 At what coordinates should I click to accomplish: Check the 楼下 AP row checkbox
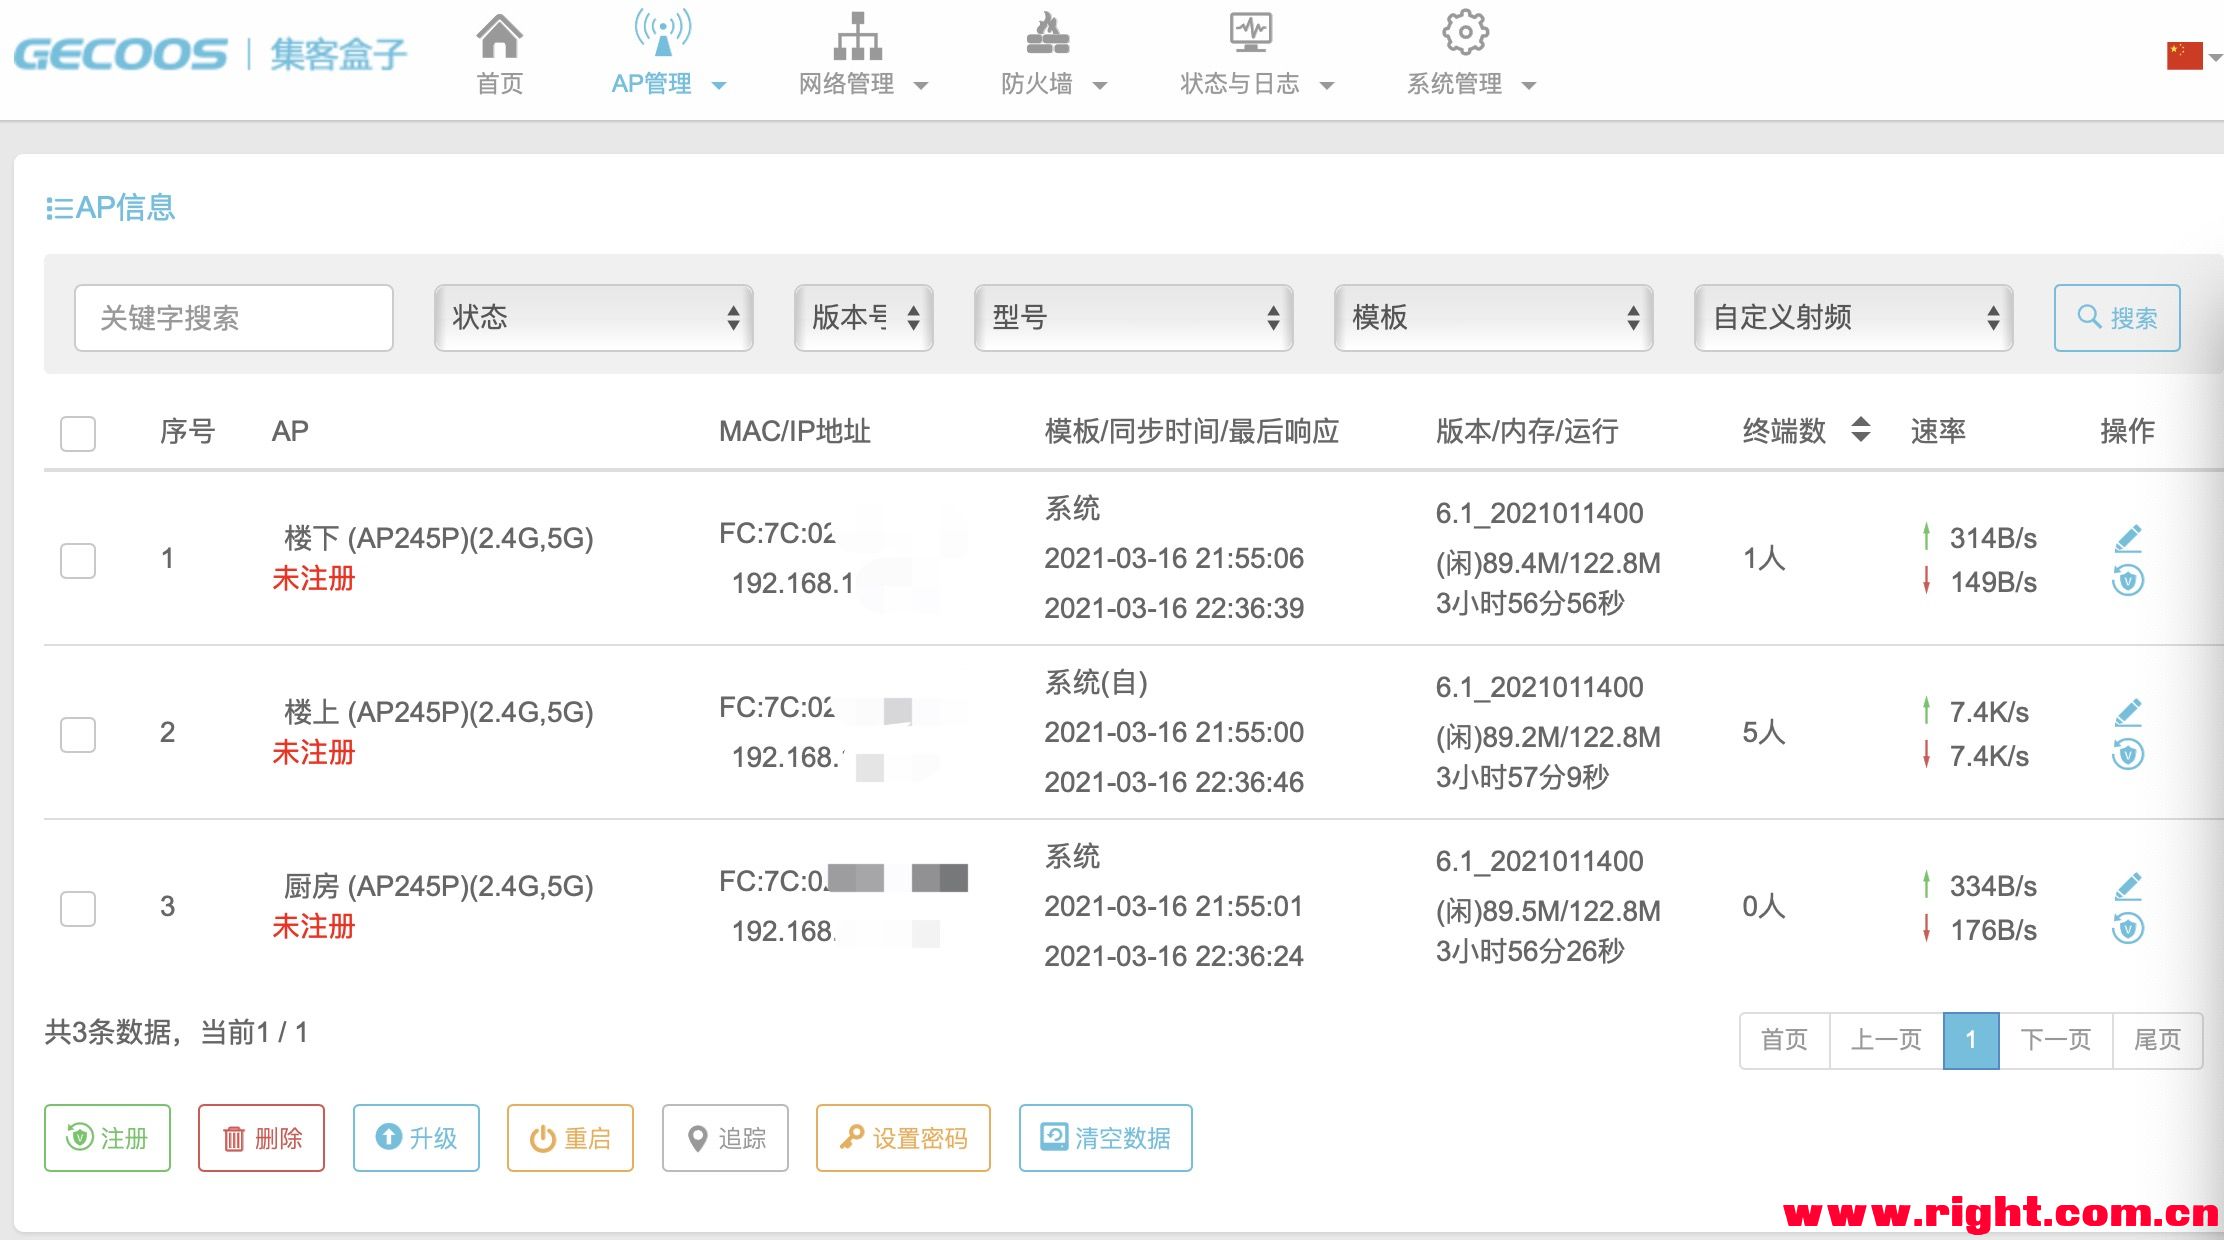(78, 560)
